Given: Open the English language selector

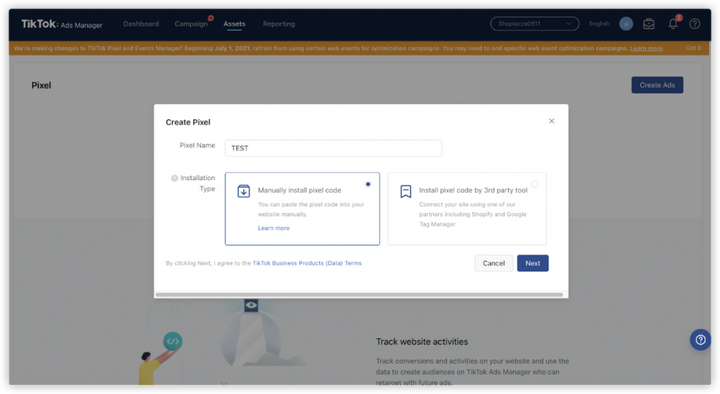Looking at the screenshot, I should tap(599, 23).
